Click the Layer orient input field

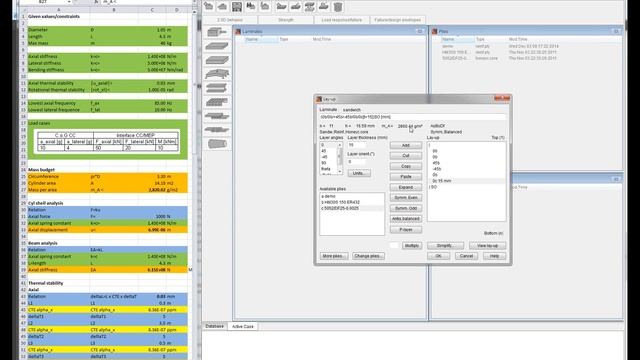coord(356,162)
